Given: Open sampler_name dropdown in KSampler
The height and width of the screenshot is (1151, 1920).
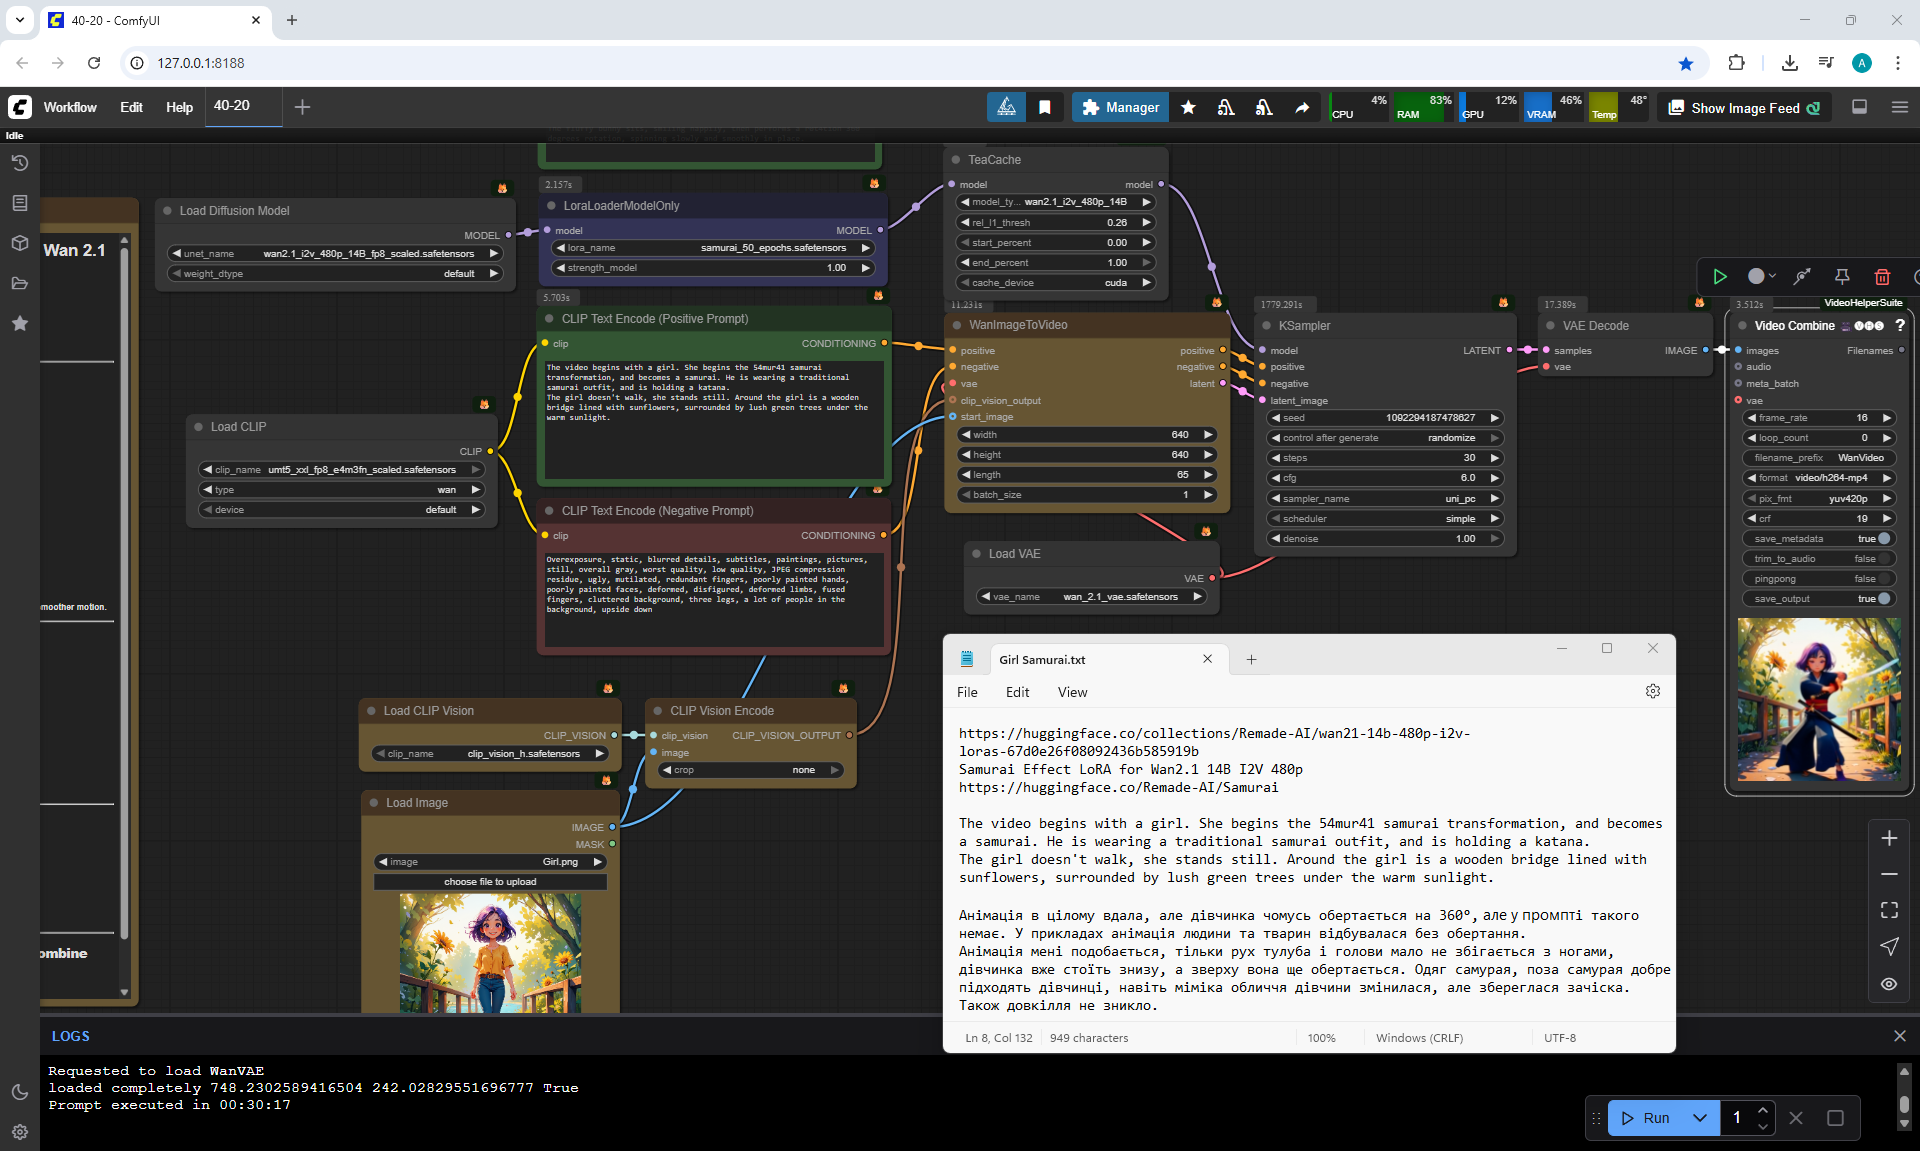Looking at the screenshot, I should (1385, 498).
